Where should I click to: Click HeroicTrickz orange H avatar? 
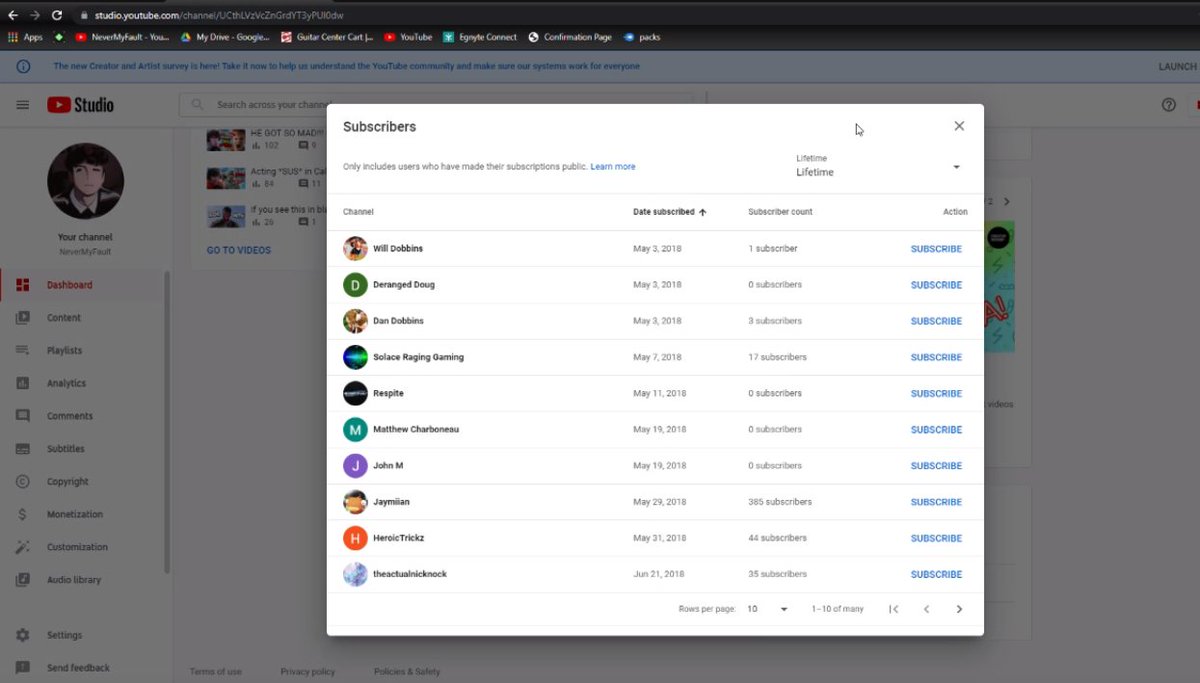(355, 538)
